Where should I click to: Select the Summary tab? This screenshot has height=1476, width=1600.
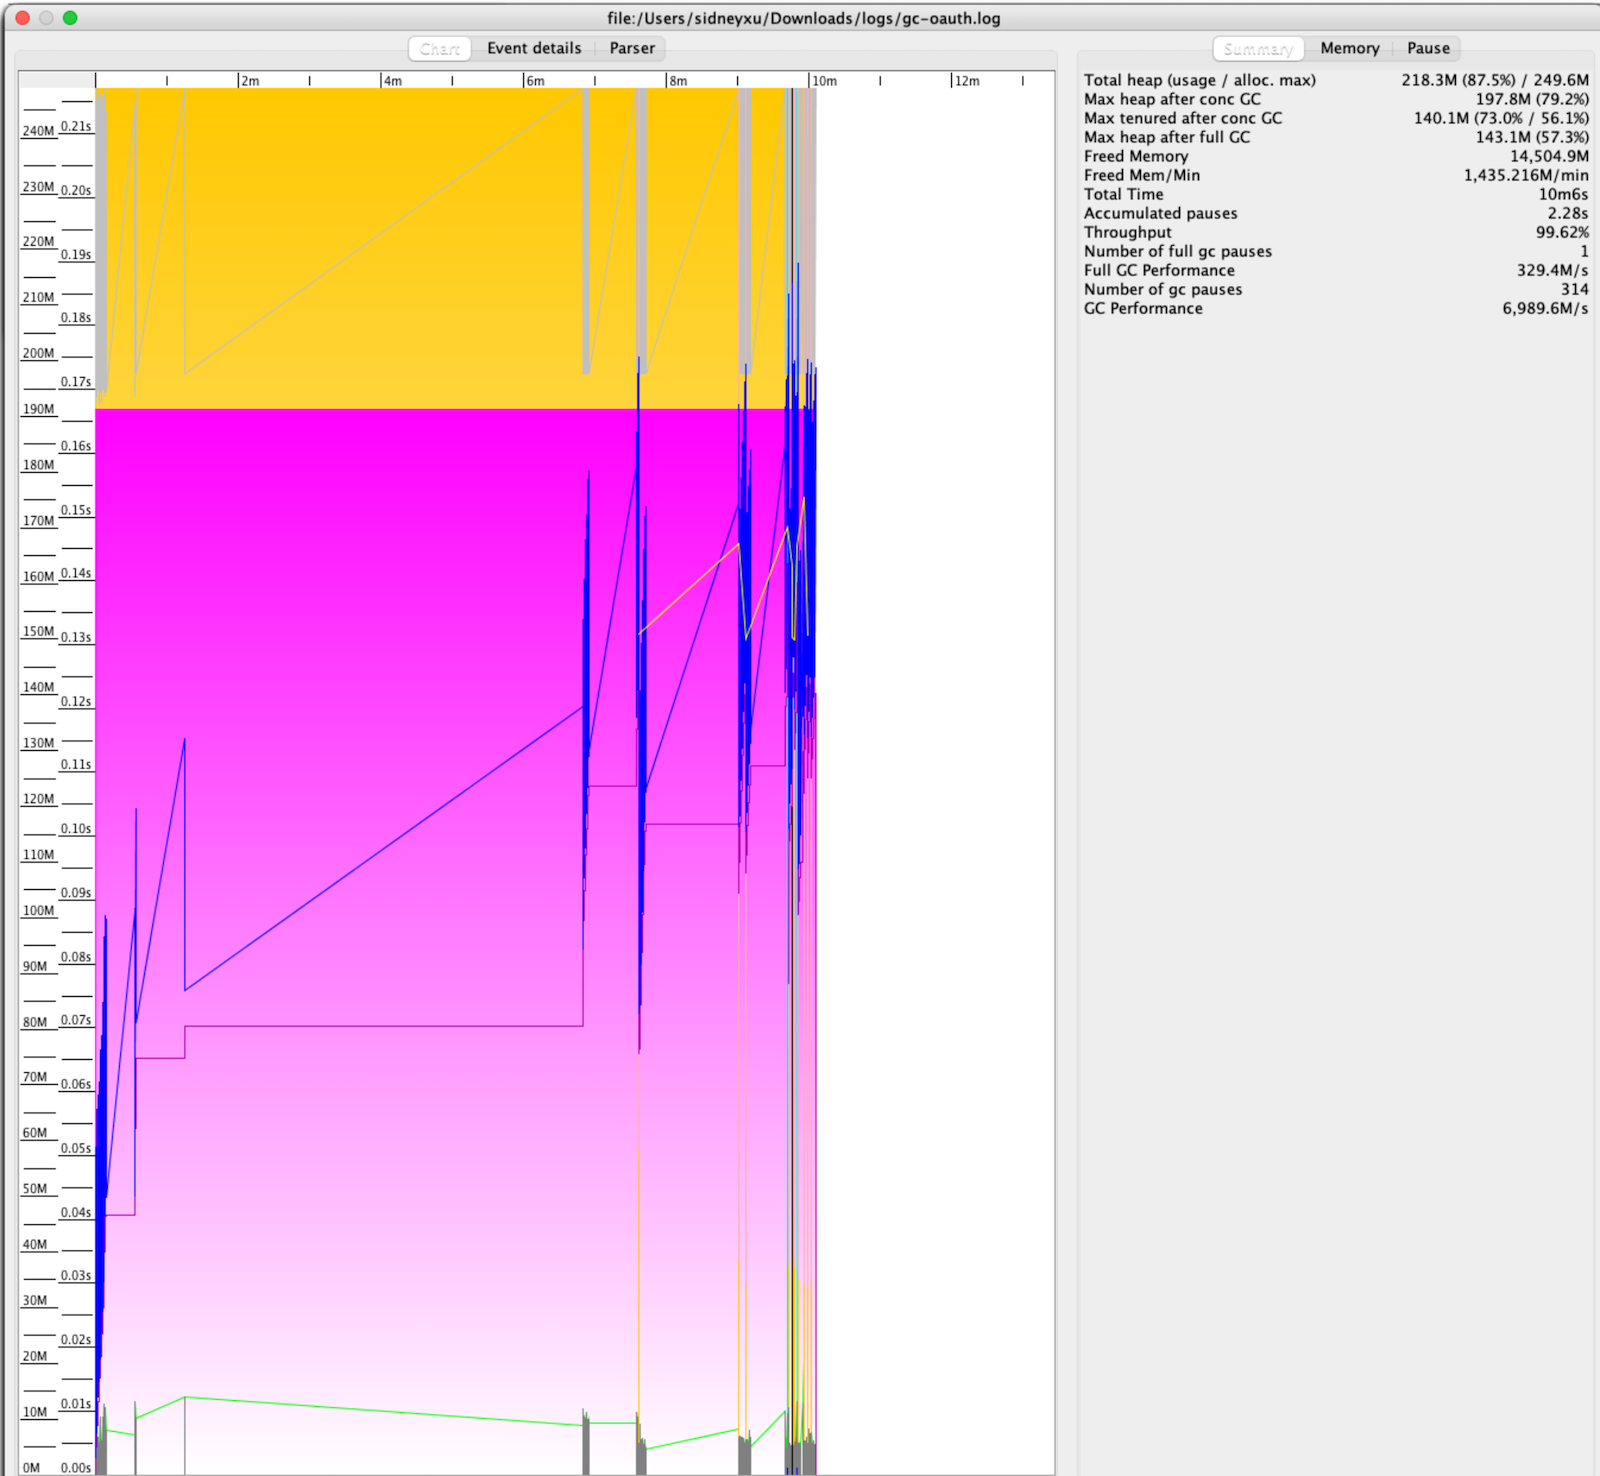[1258, 48]
